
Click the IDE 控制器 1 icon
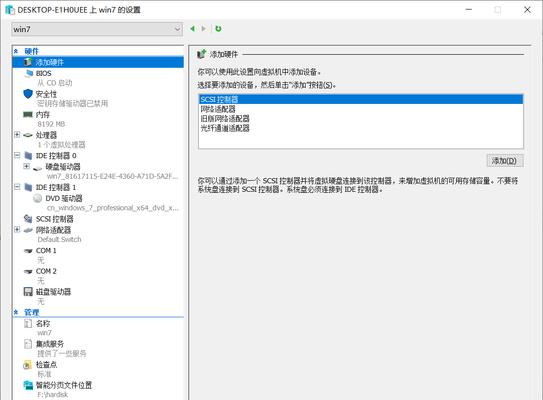pyautogui.click(x=28, y=187)
